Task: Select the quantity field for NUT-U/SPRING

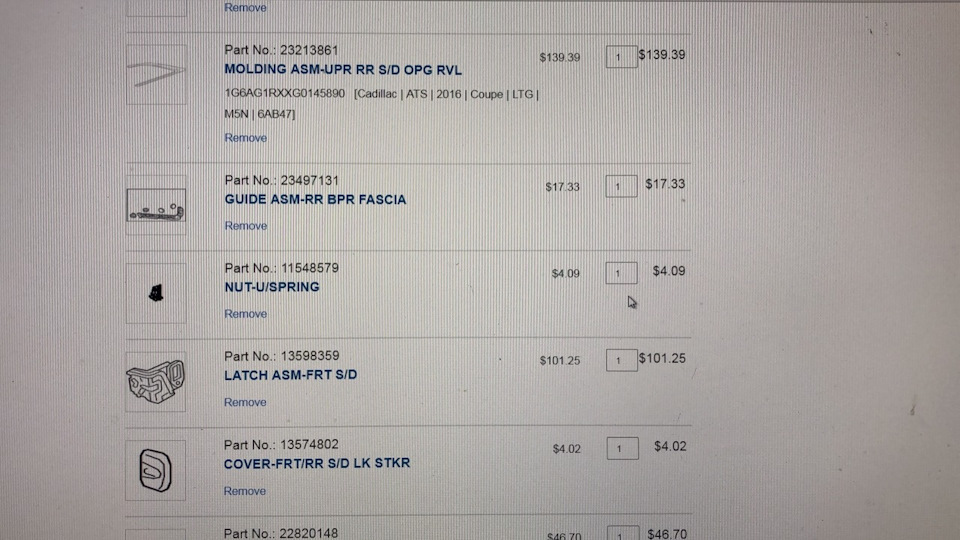Action: click(621, 273)
